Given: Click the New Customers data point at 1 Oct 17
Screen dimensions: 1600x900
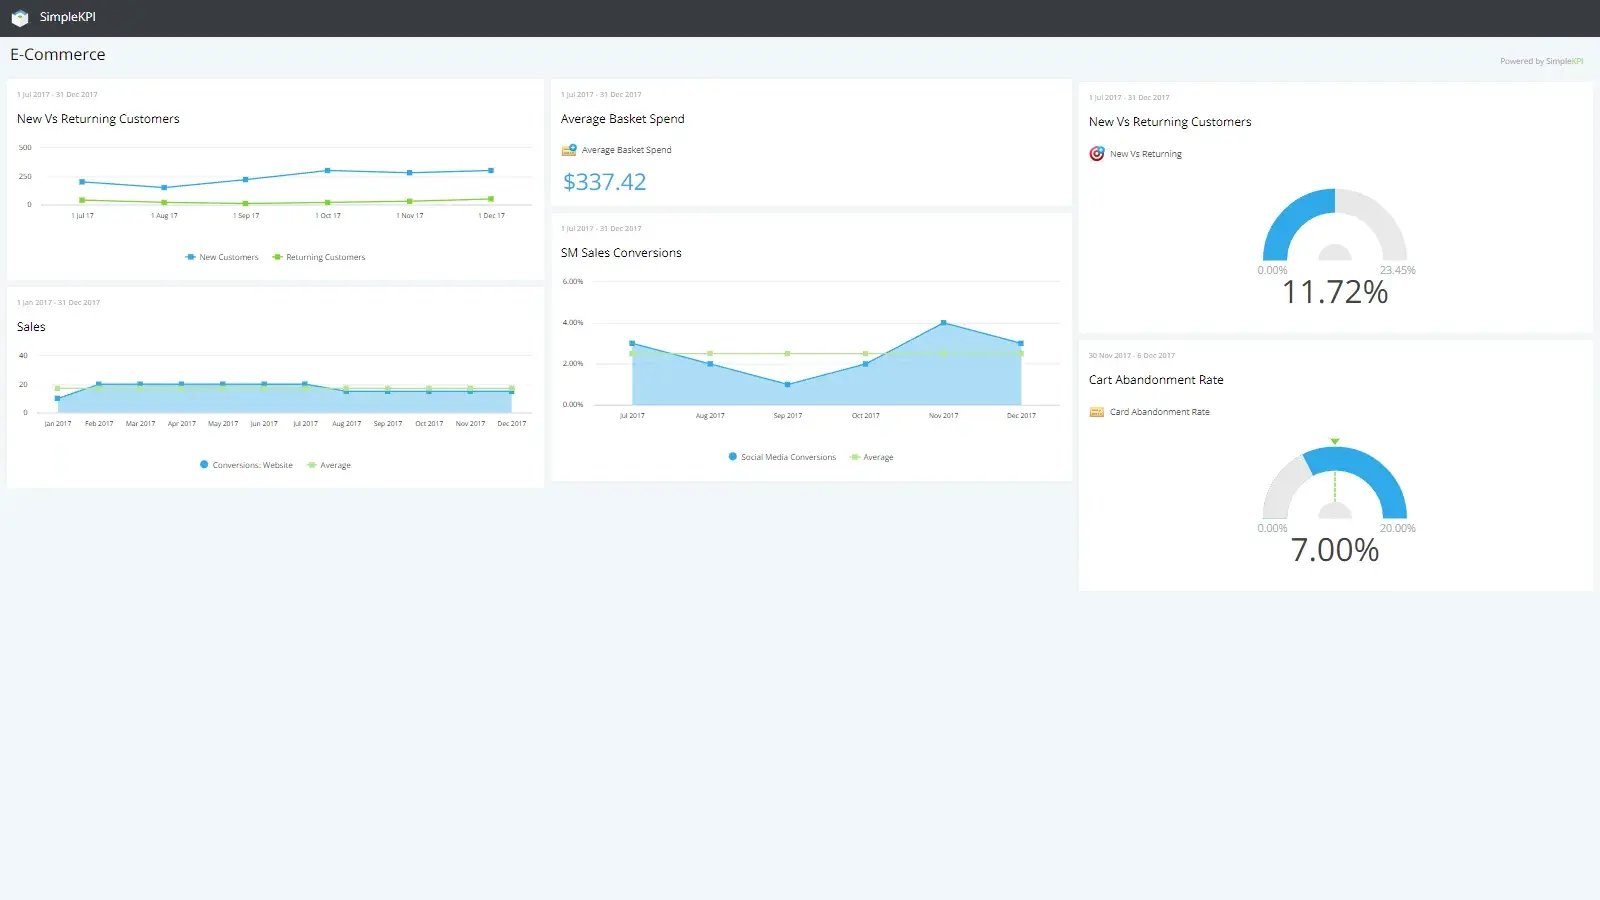Looking at the screenshot, I should click(x=328, y=171).
